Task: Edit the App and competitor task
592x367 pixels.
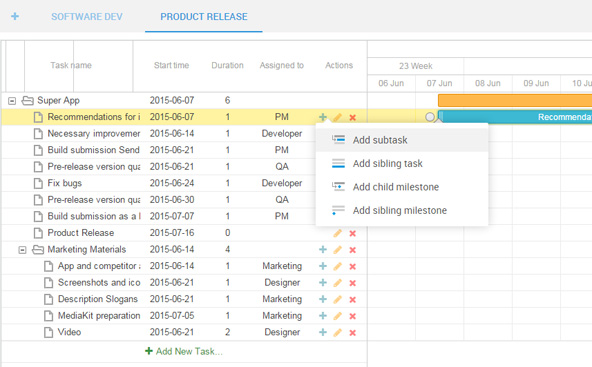Action: click(x=338, y=267)
